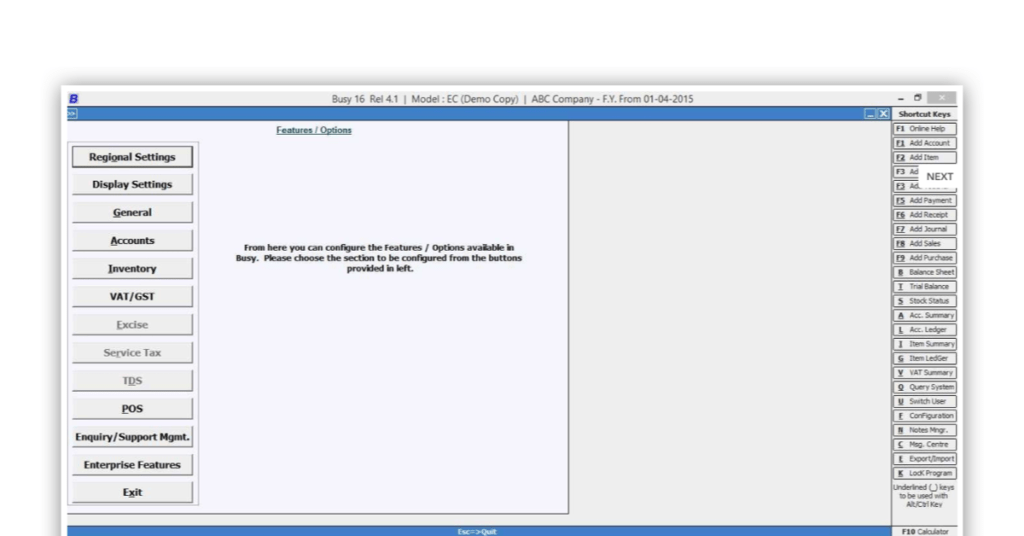Click the F7 Add Journal shortcut
Screen dimensions: 1024x536
coord(925,229)
